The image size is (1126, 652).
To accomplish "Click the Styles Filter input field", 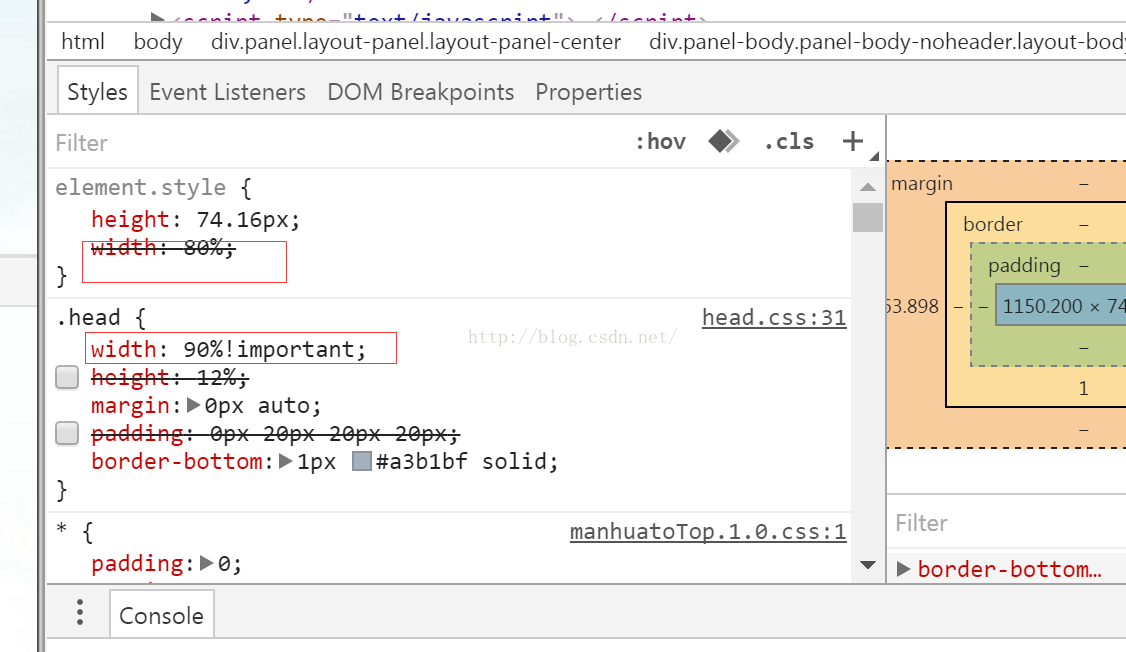I will (x=338, y=142).
